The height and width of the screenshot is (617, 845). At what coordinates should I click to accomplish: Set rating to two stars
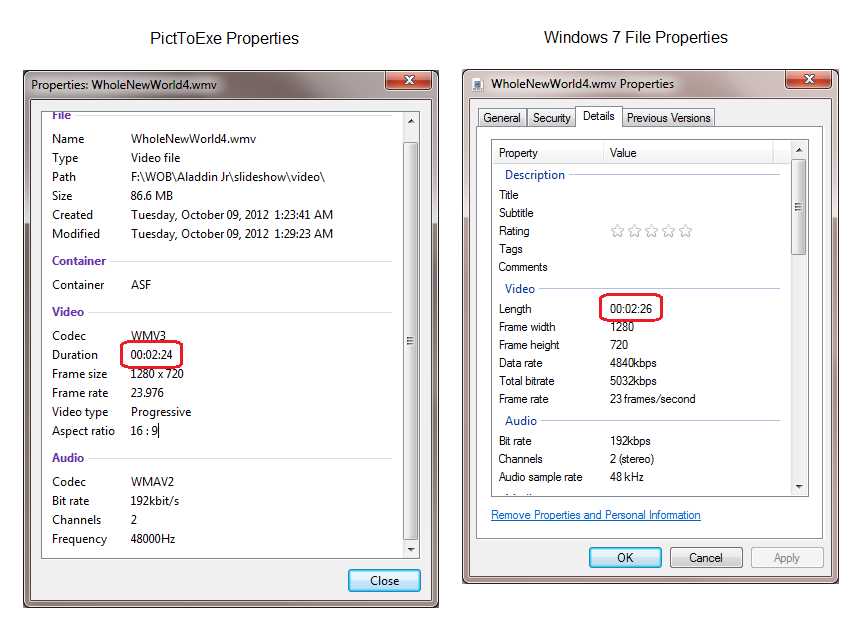coord(634,231)
